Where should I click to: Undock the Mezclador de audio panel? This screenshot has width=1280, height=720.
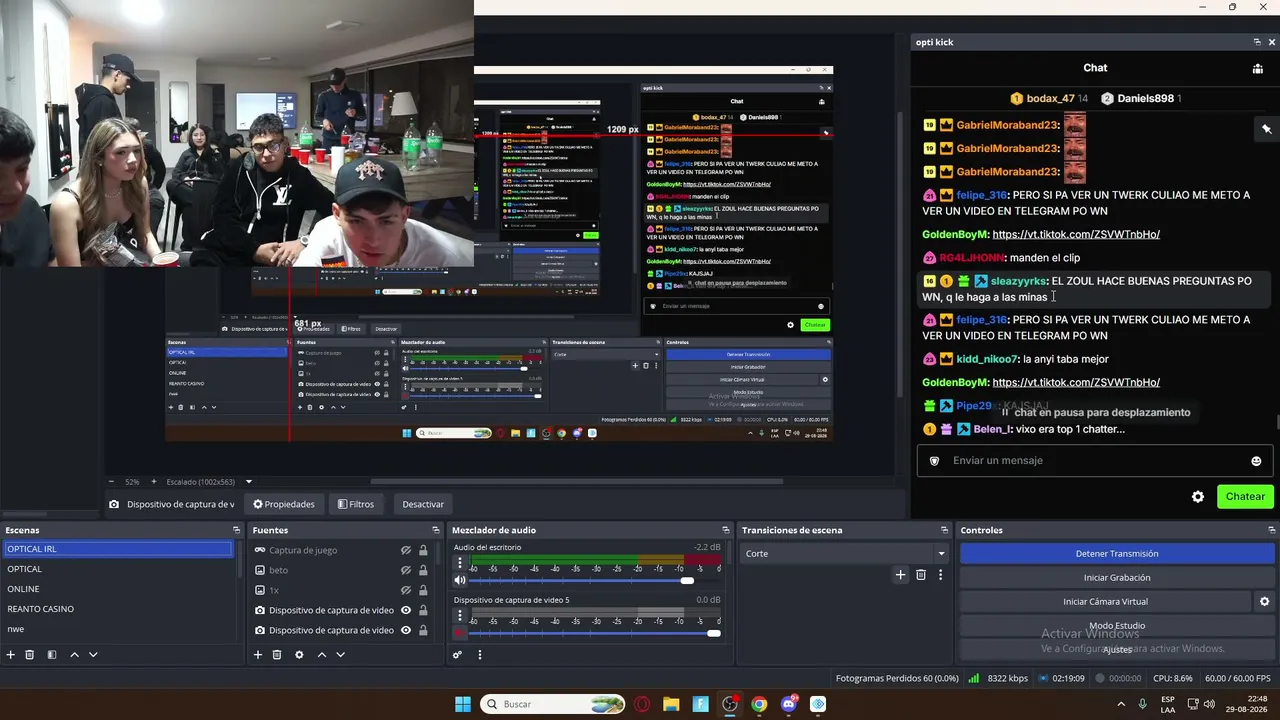pos(725,530)
